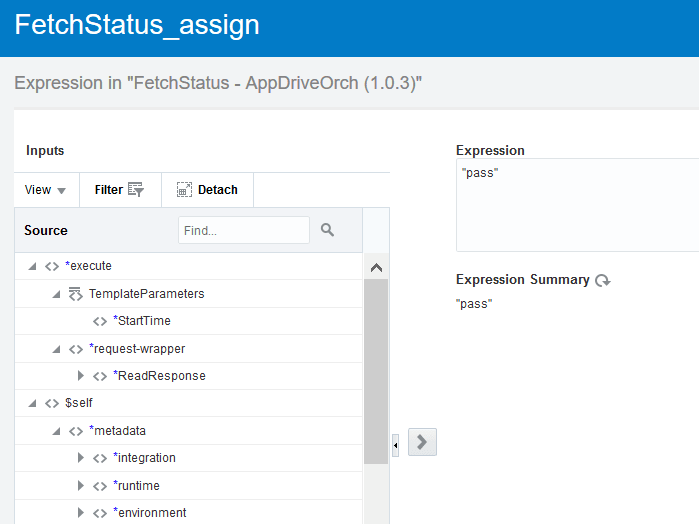Select the *ReadResponse tree row
Viewport: 699px width, 524px height.
(189, 375)
